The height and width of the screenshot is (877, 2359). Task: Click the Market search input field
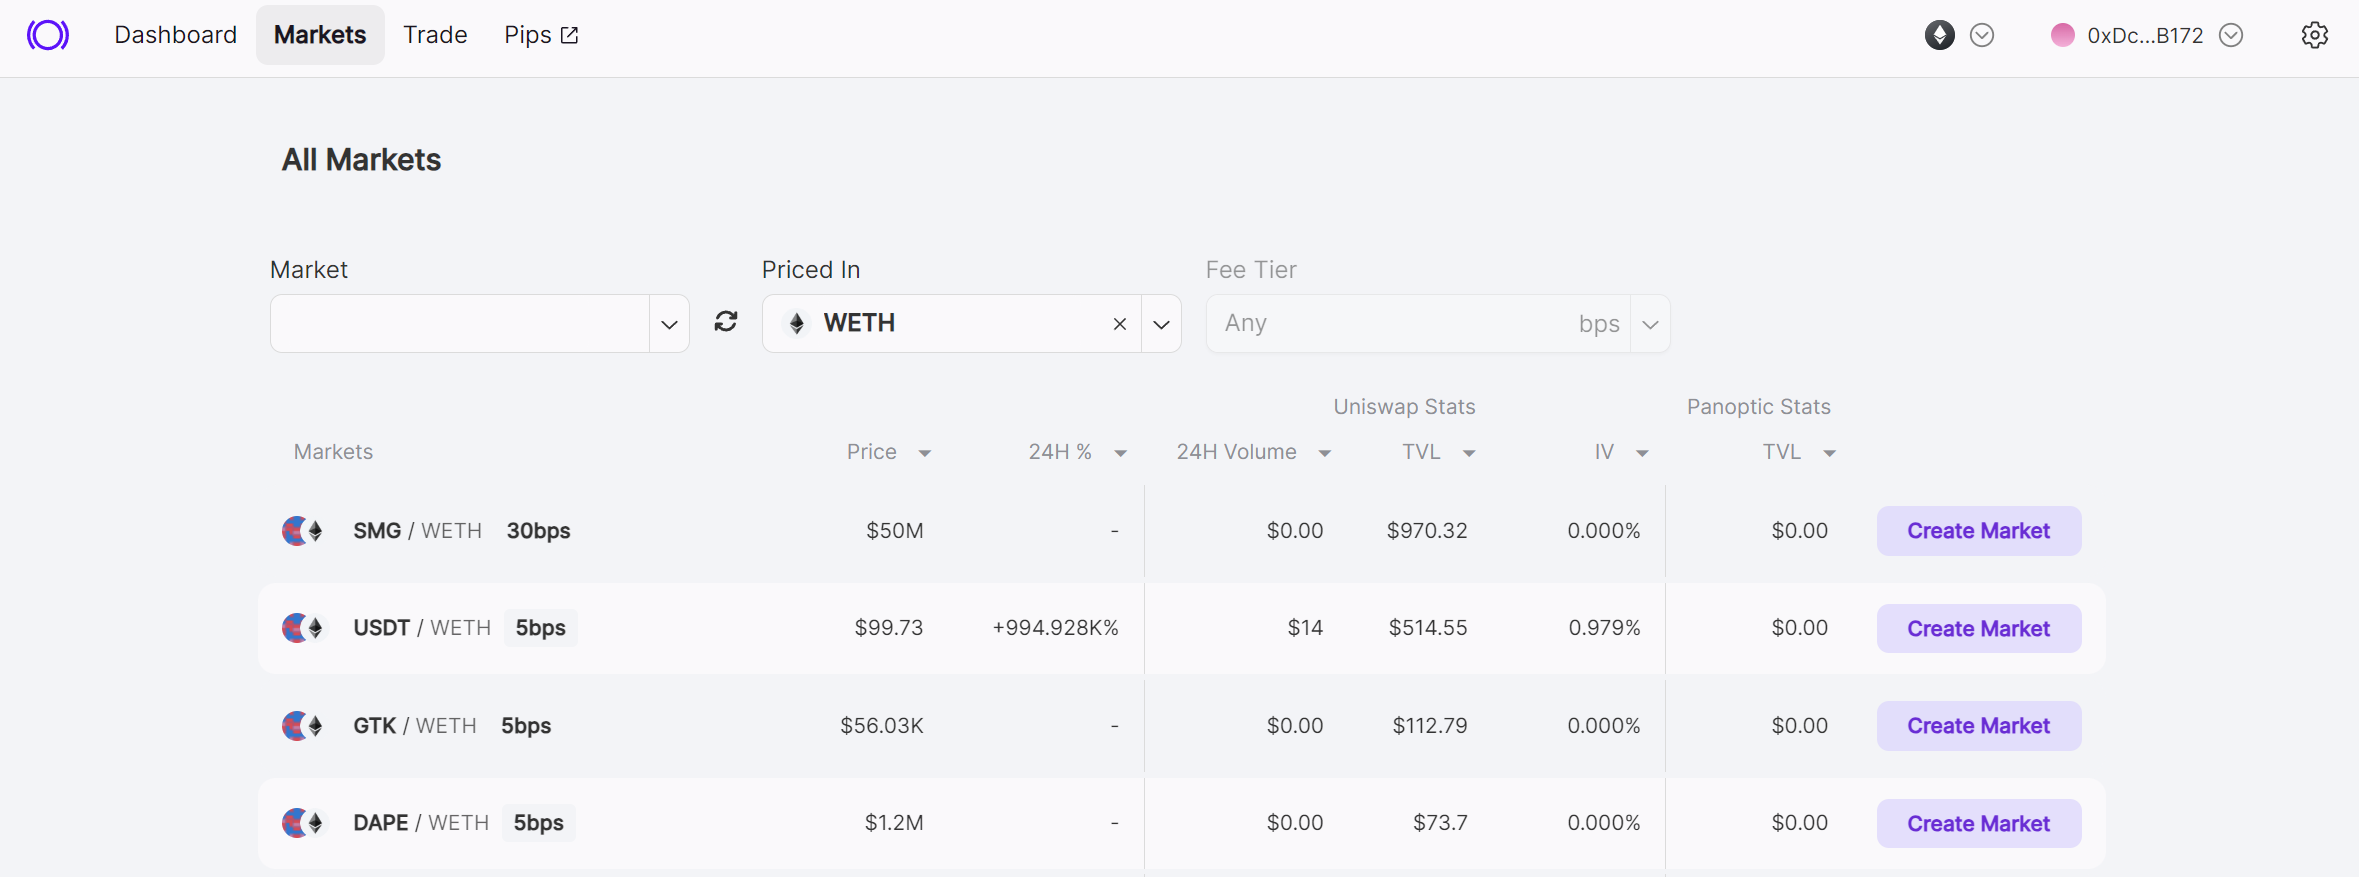point(460,324)
